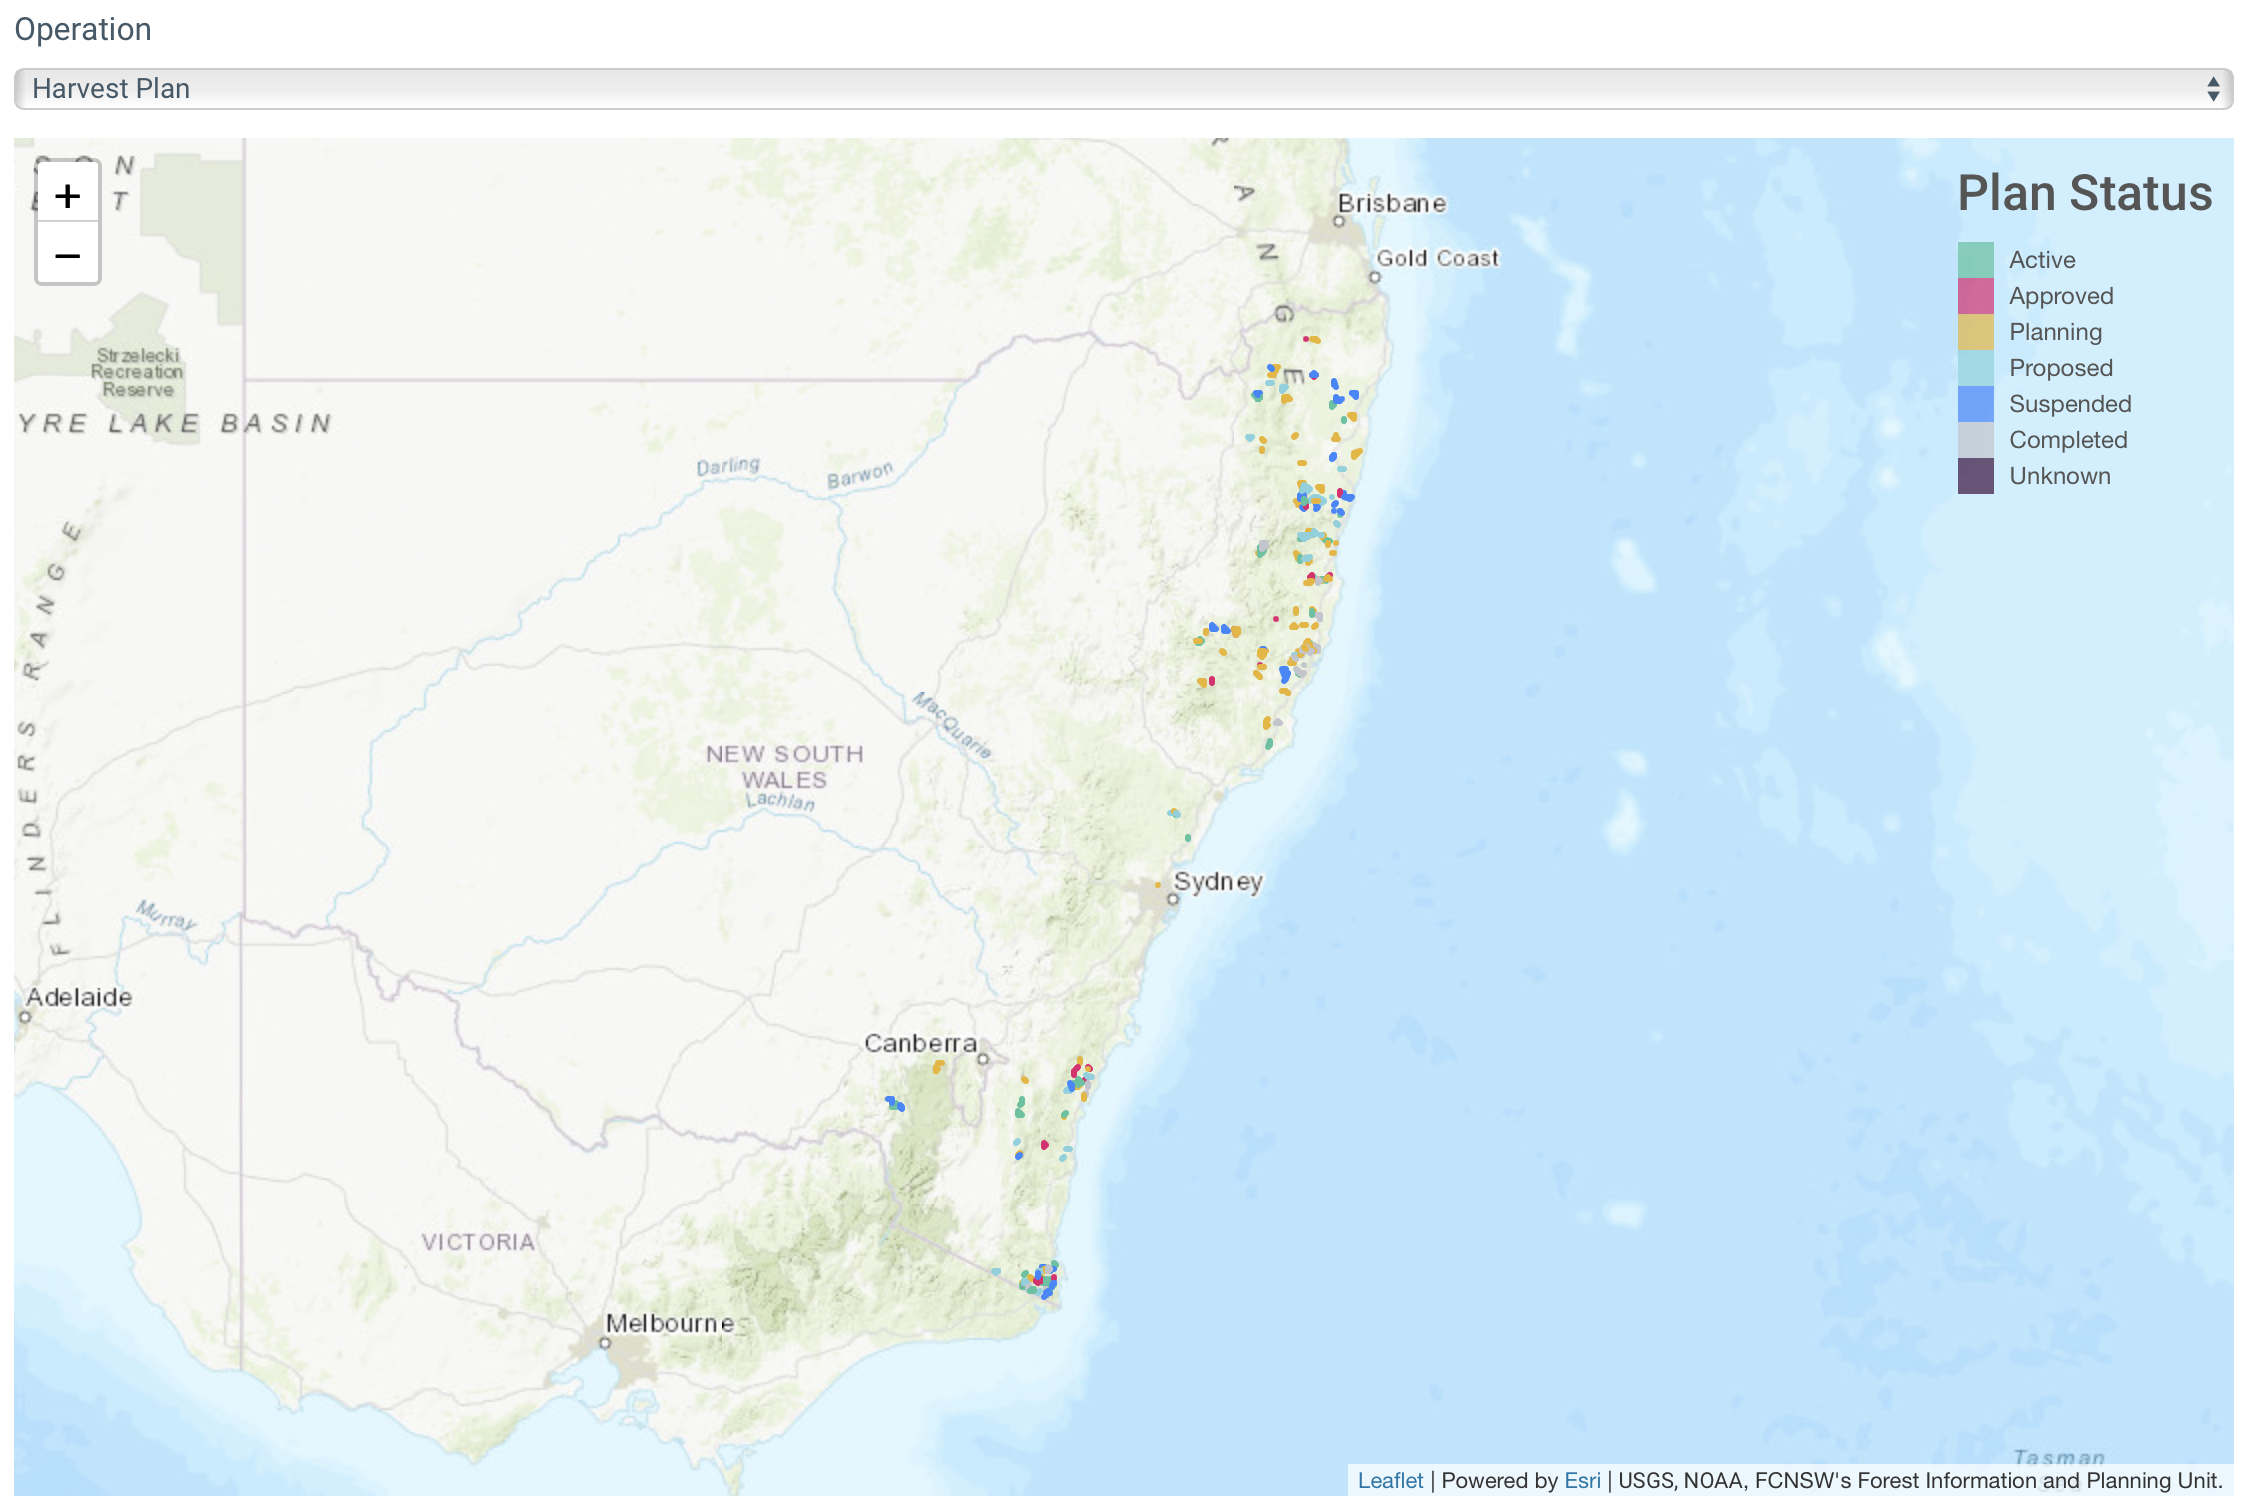This screenshot has width=2252, height=1496.
Task: Click the Melbourne city marker on map
Action: pyautogui.click(x=605, y=1343)
